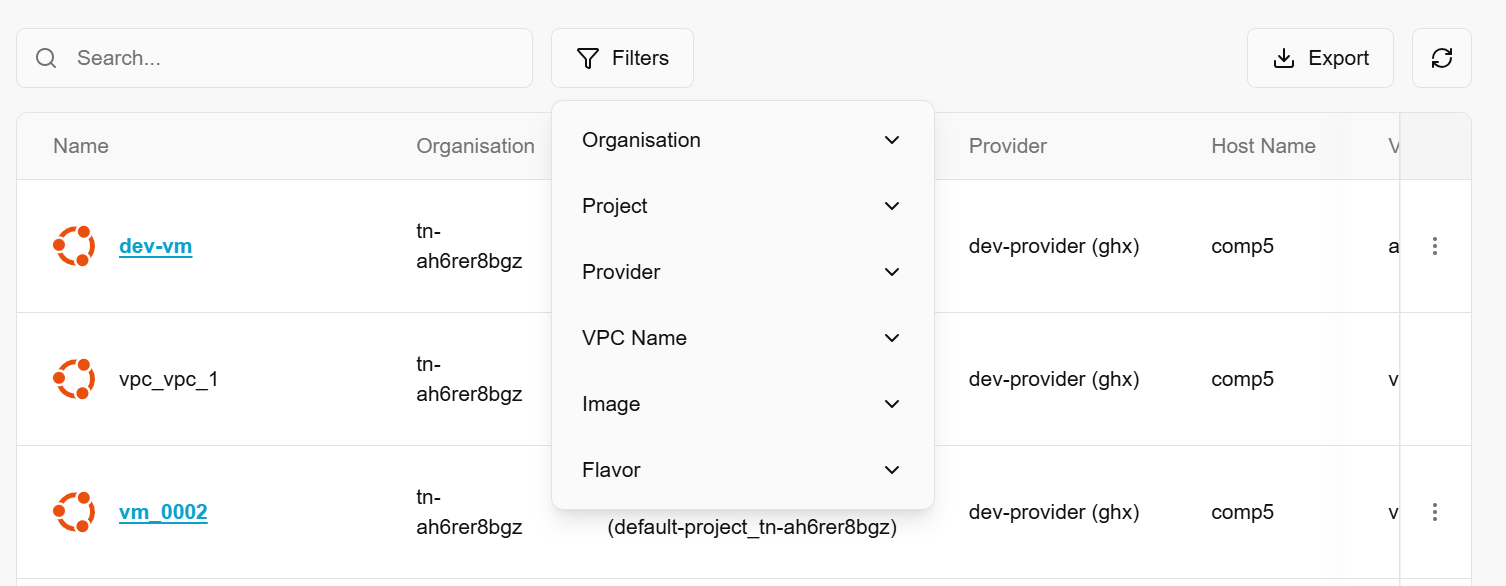Open the dev-vm link
This screenshot has height=586, width=1506.
pos(155,246)
